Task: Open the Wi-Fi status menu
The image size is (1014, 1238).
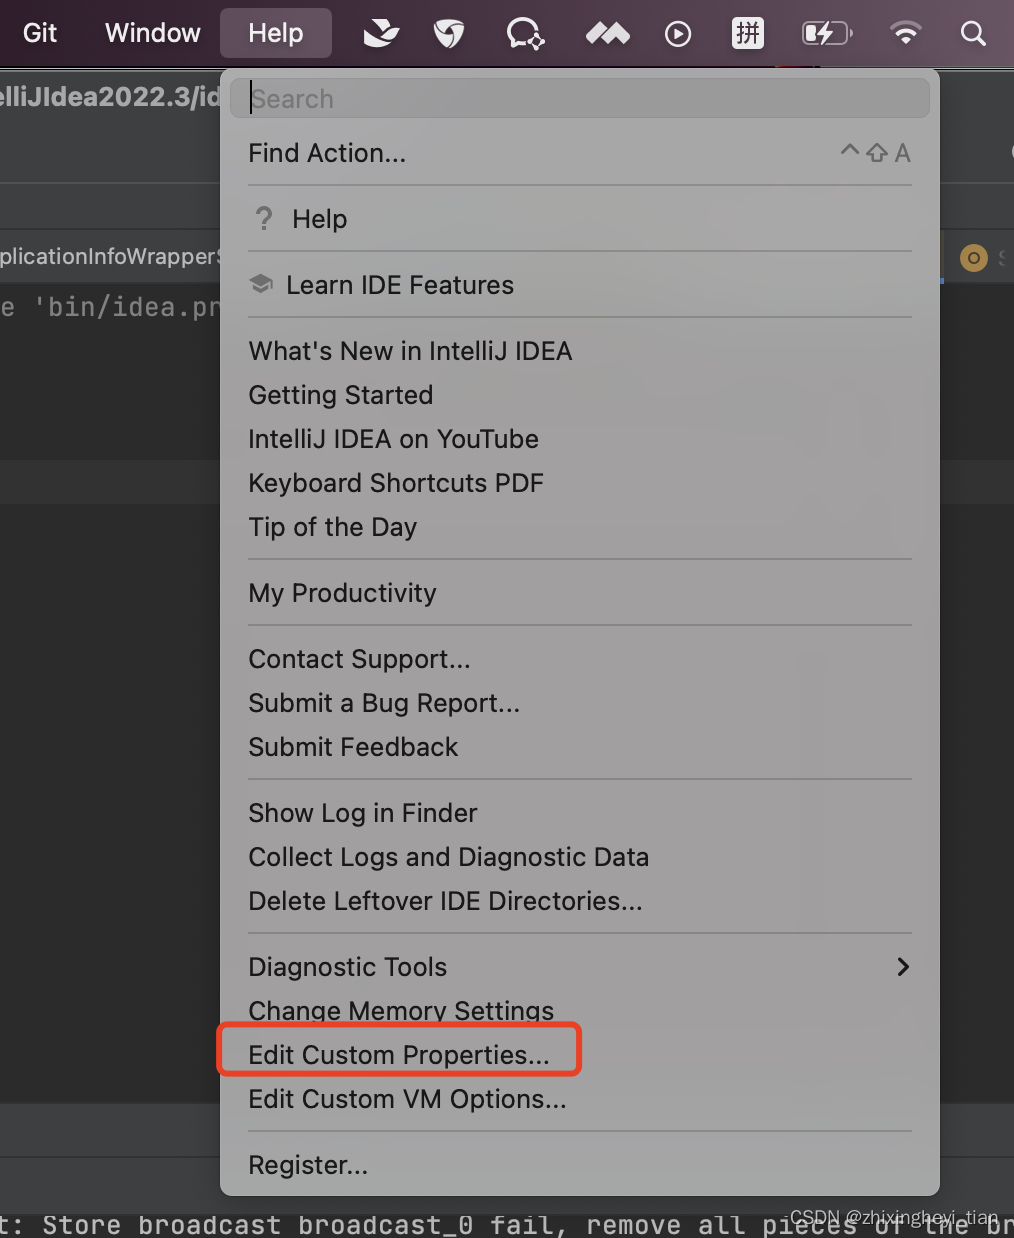Action: pos(905,34)
